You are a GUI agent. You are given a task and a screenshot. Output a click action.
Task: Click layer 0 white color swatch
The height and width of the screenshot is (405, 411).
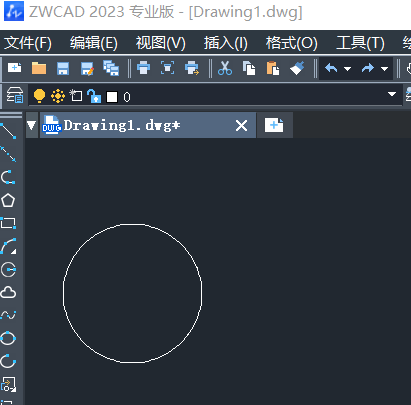tap(112, 97)
